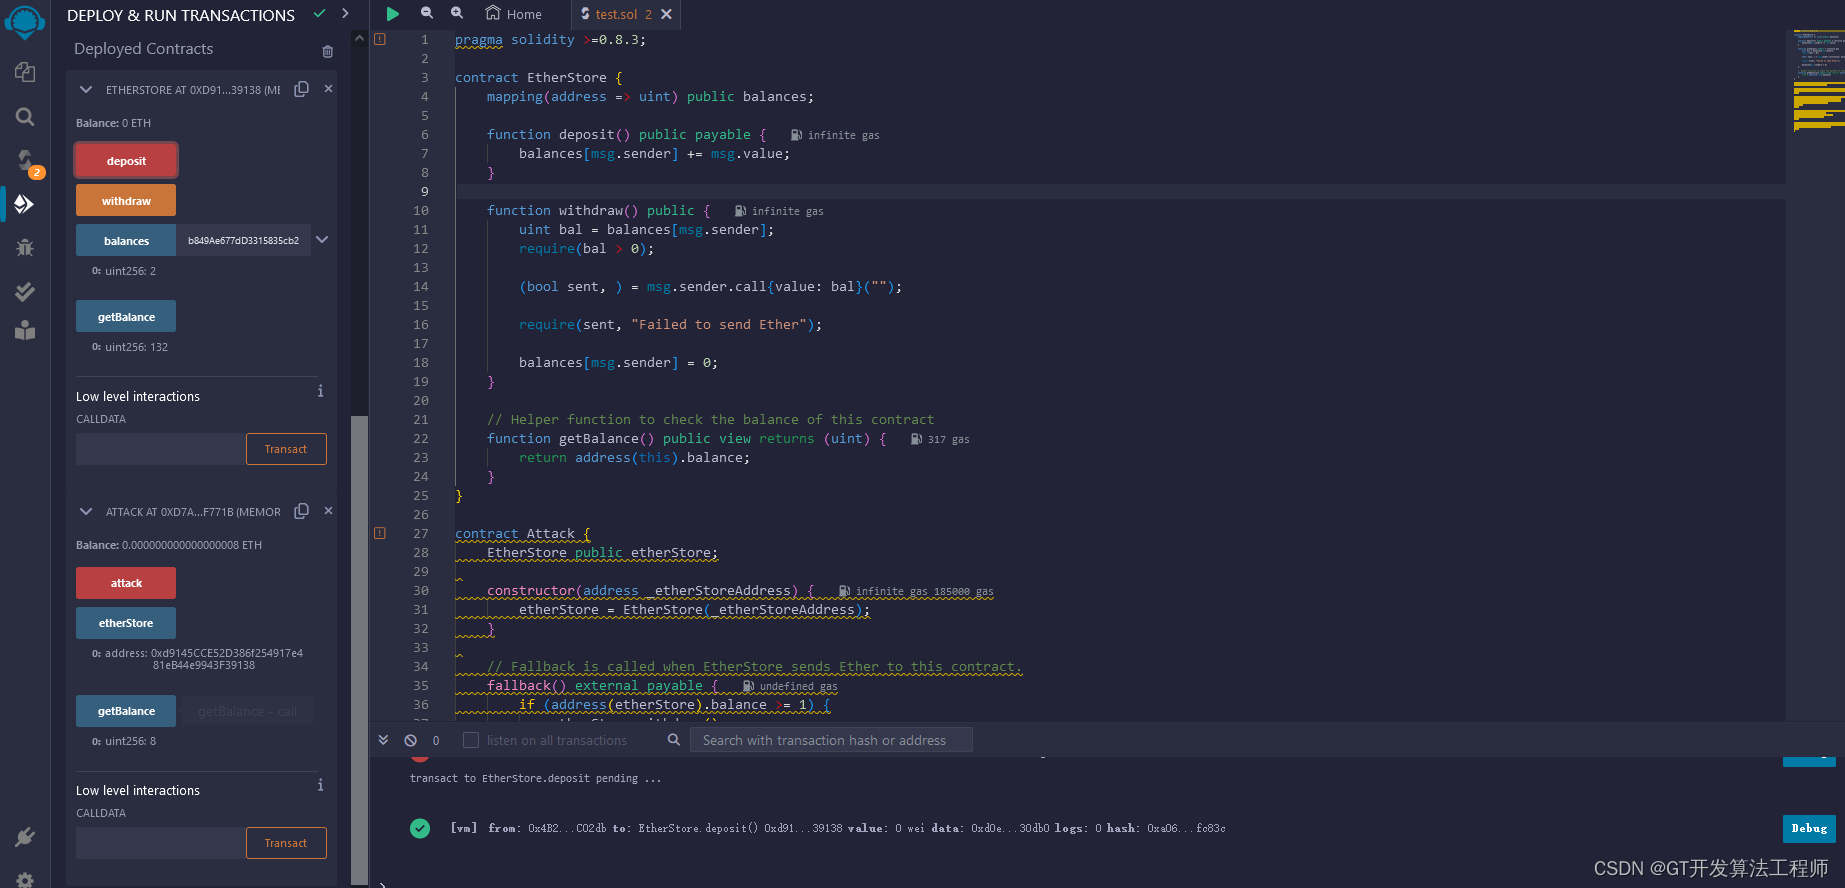Switch to the Home tab
This screenshot has height=888, width=1845.
point(514,14)
